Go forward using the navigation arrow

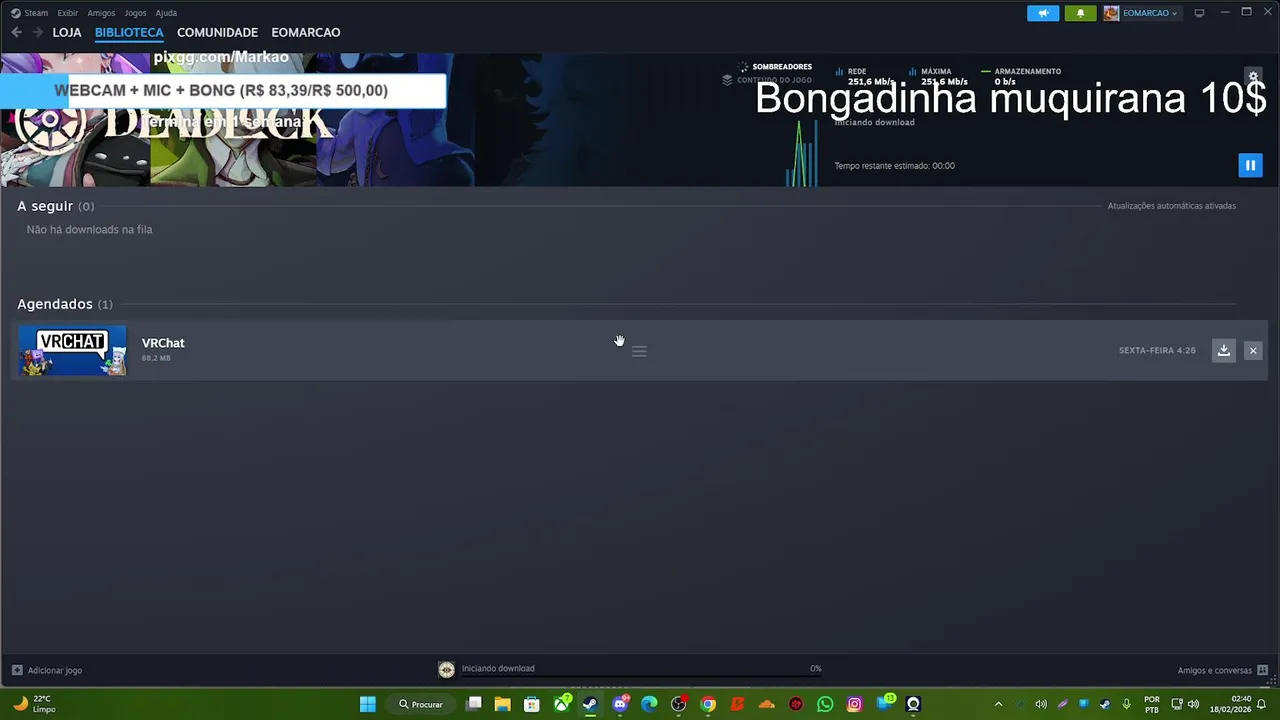[x=37, y=32]
